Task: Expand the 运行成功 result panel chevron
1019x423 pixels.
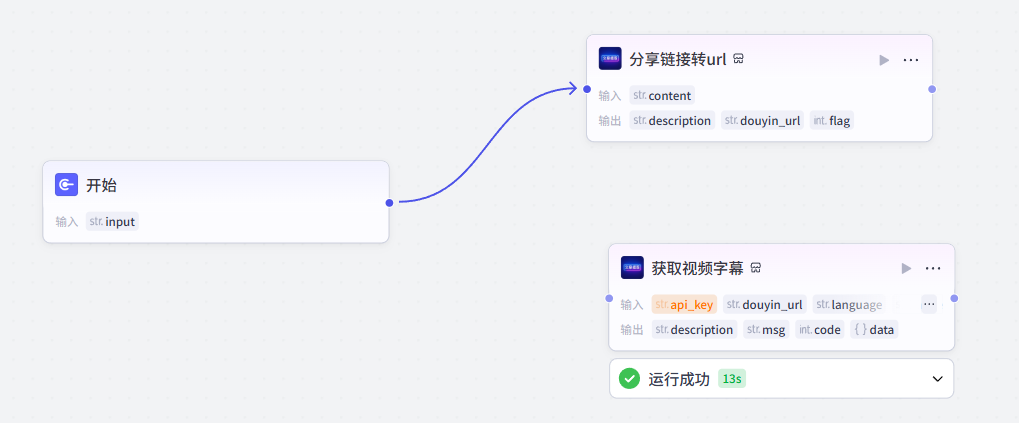Action: pos(937,379)
